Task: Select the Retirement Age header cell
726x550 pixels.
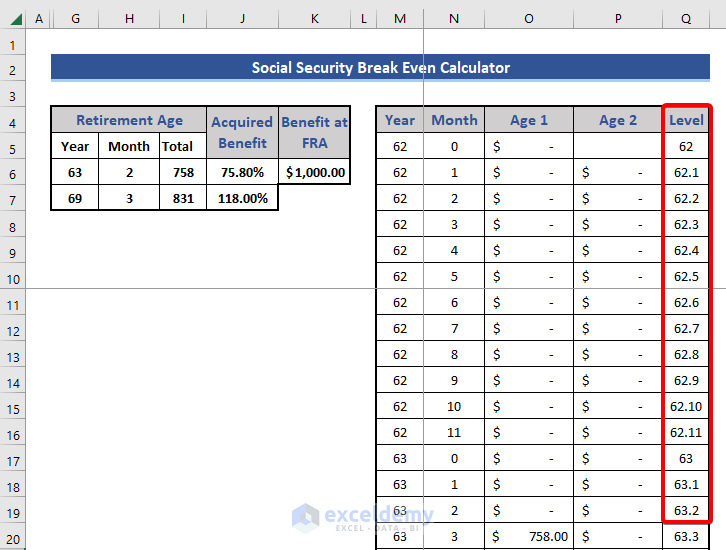Action: (129, 120)
